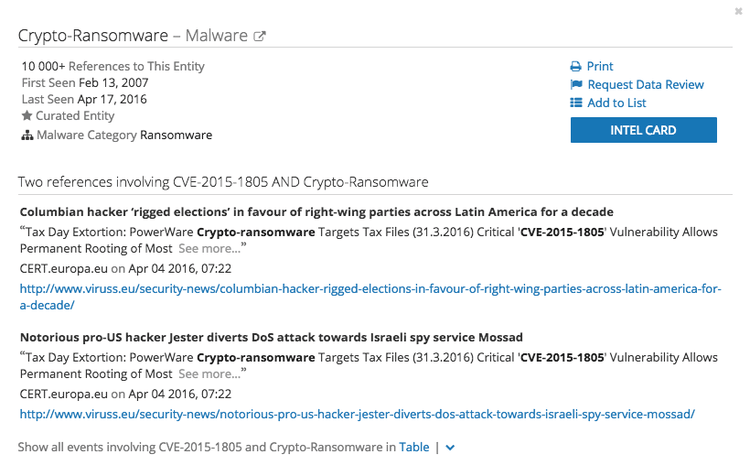Show all events in Table view
750x476 pixels.
click(x=414, y=448)
